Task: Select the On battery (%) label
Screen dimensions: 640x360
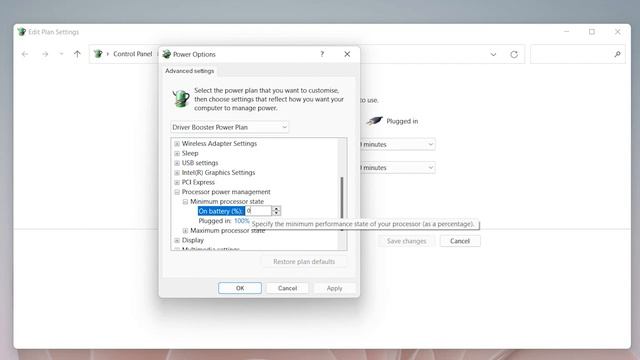Action: coord(221,211)
